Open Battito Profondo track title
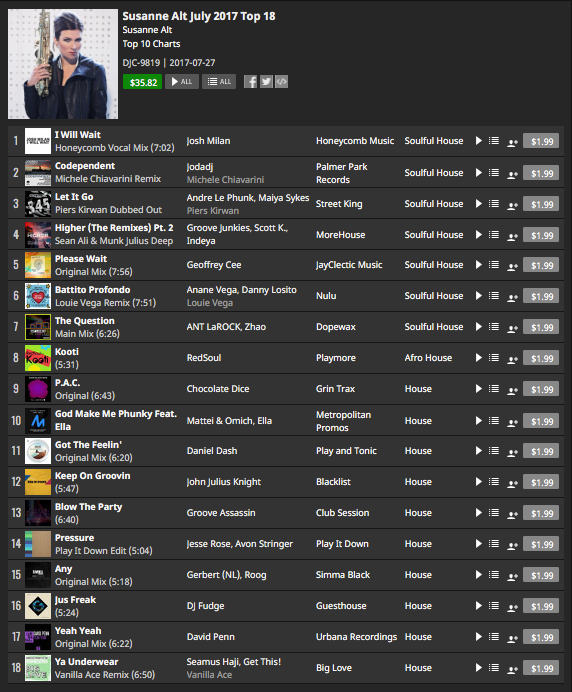The width and height of the screenshot is (572, 692). click(x=93, y=290)
